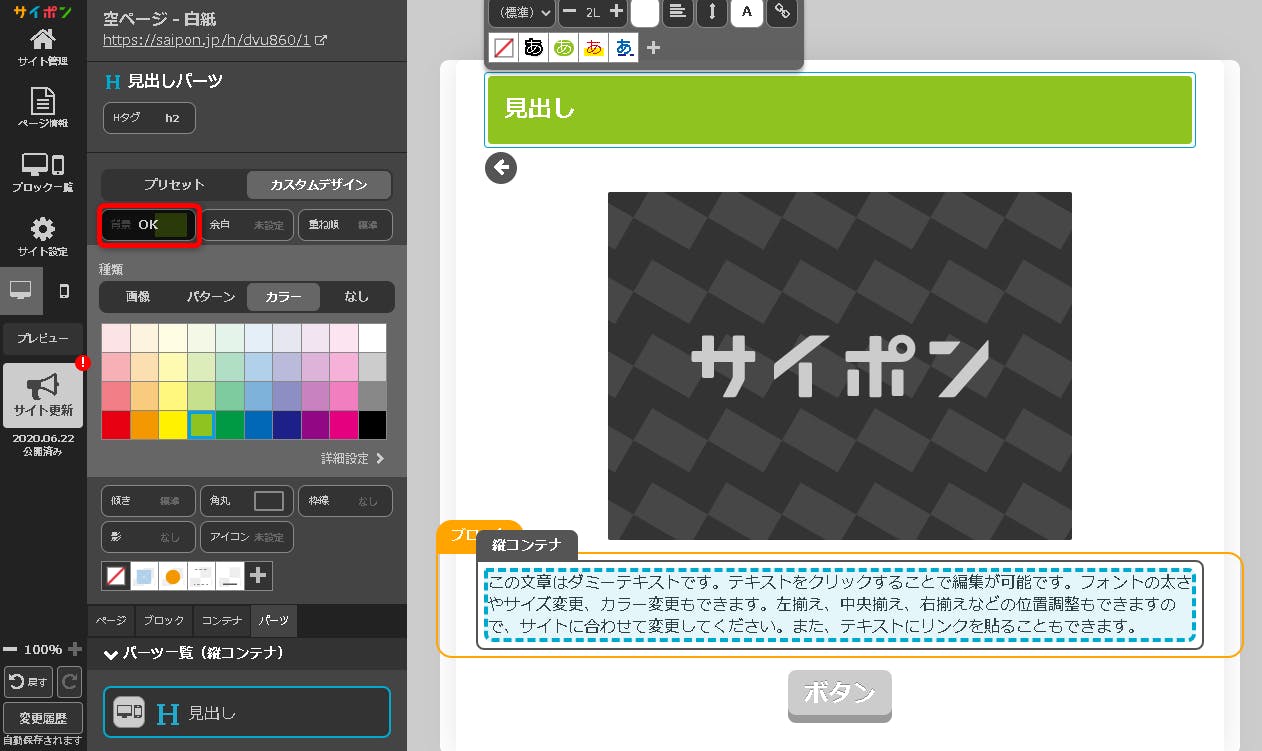This screenshot has width=1262, height=751.
Task: Select underline bar style preset
Action: tap(229, 576)
